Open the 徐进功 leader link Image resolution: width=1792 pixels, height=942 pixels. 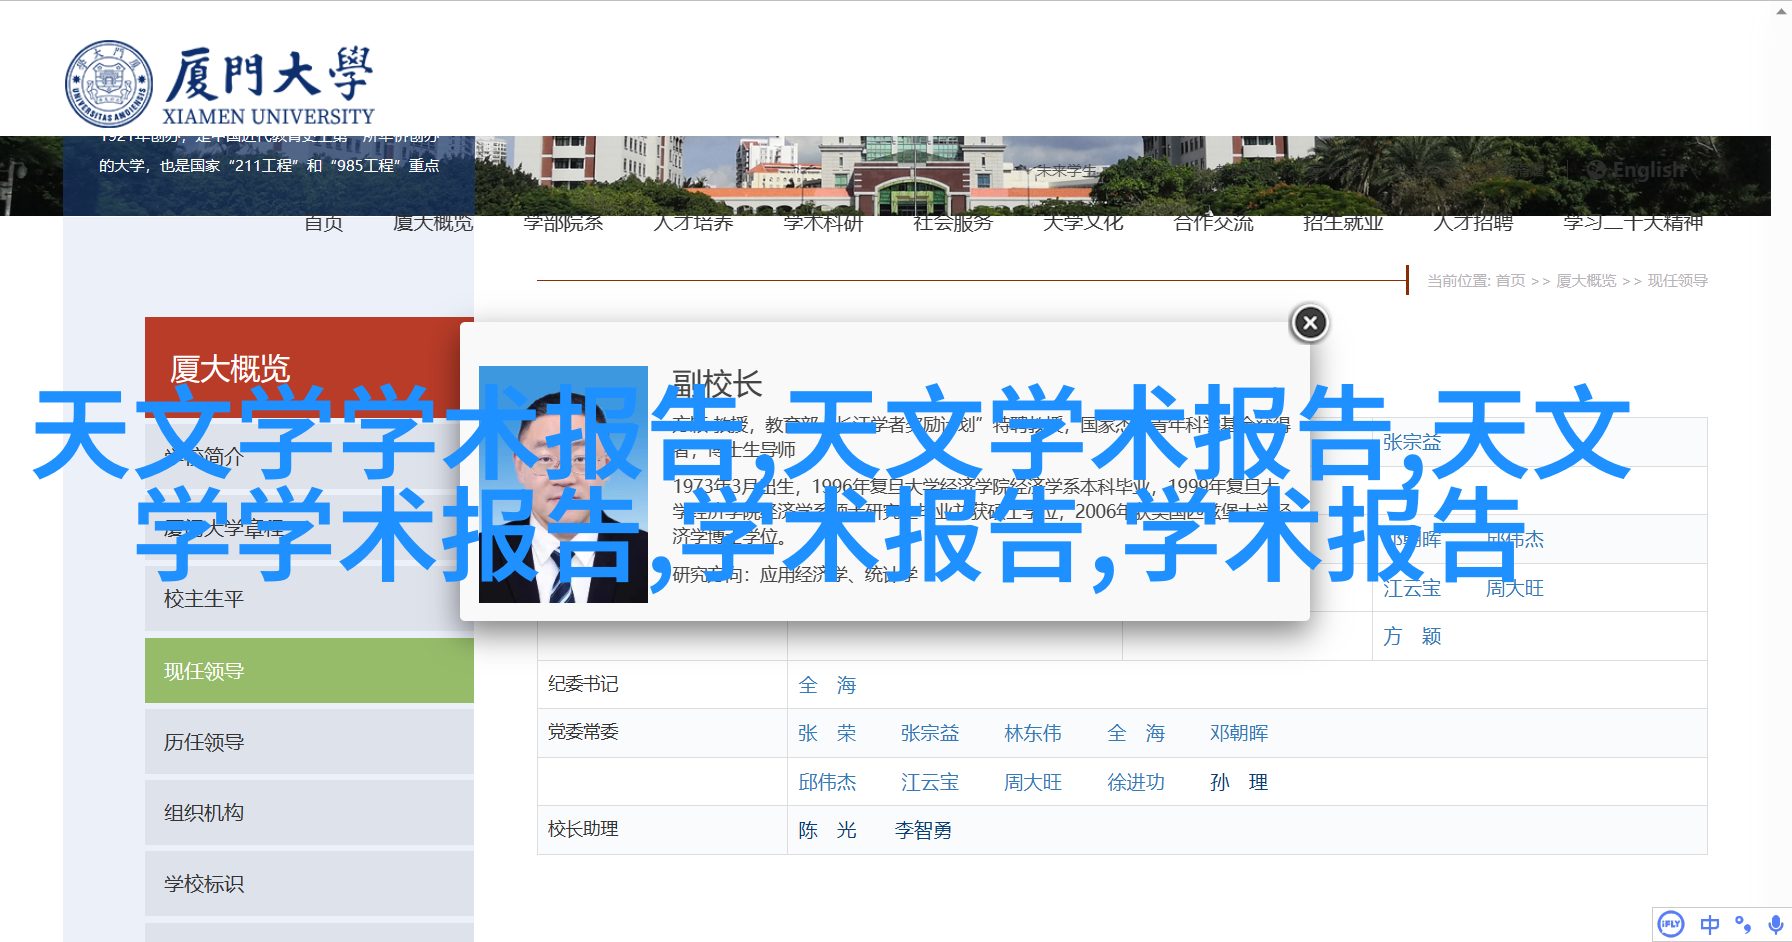coord(1136,782)
